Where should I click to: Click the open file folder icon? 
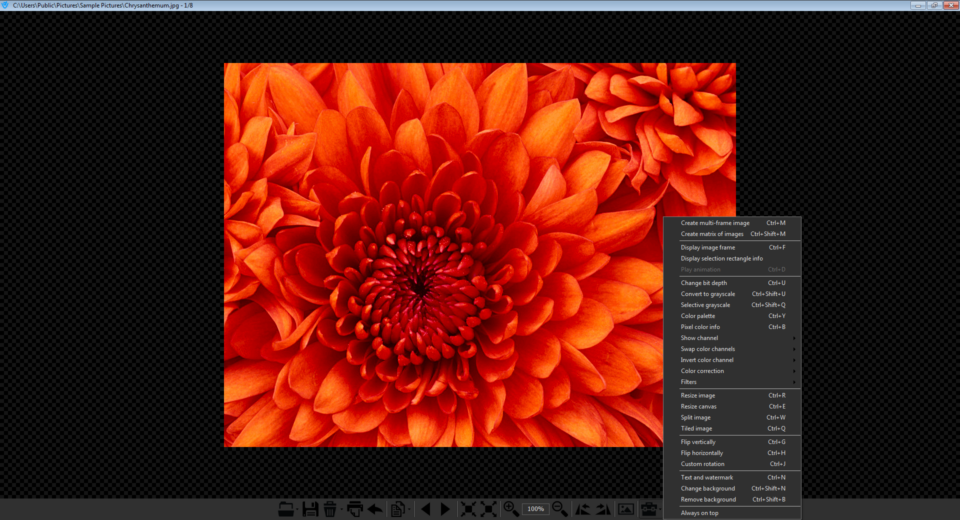pyautogui.click(x=286, y=509)
